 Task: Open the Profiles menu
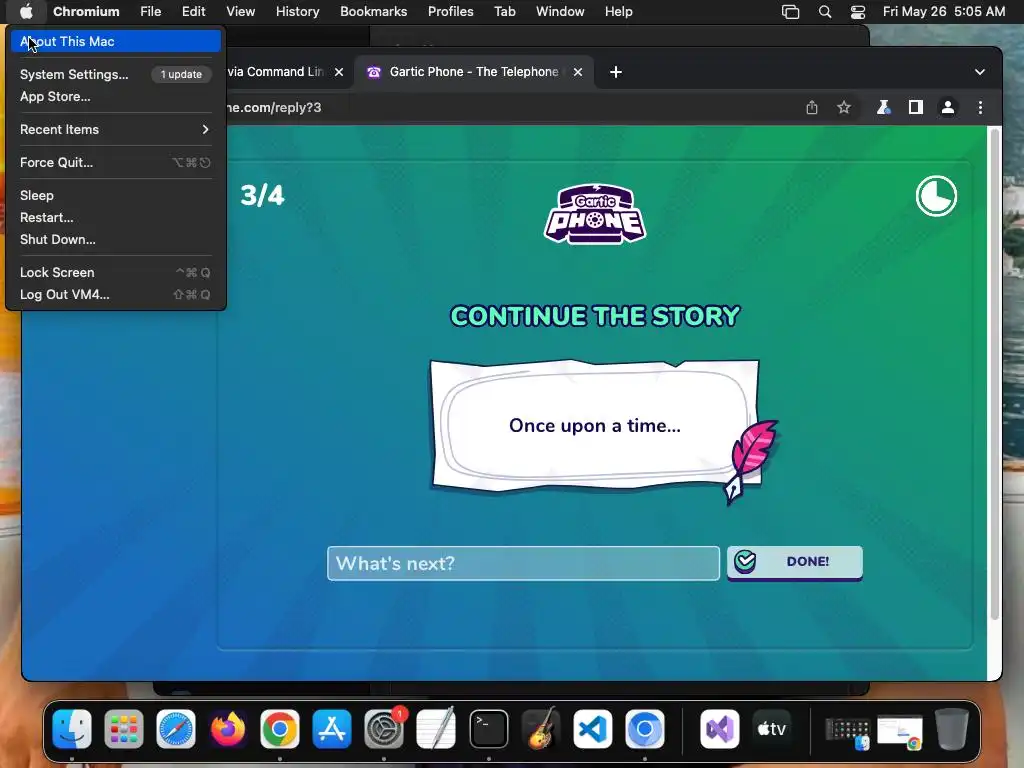tap(450, 11)
